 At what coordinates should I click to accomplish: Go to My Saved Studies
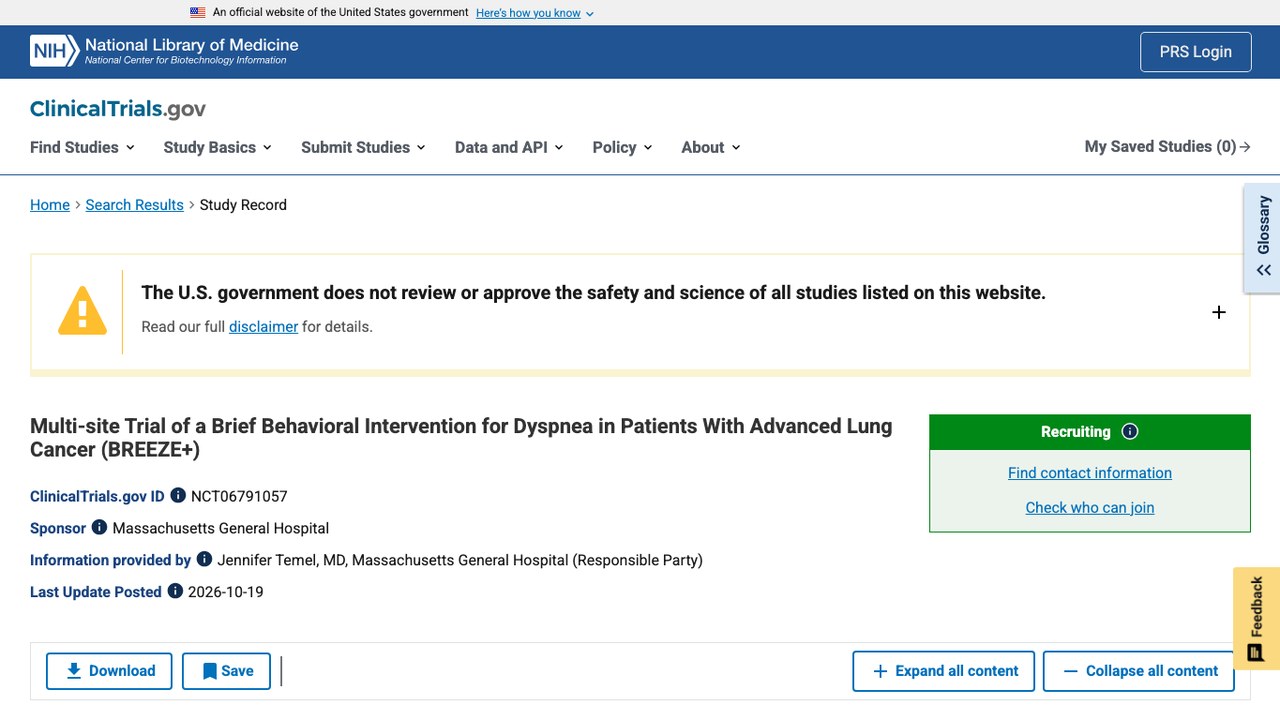pos(1167,147)
